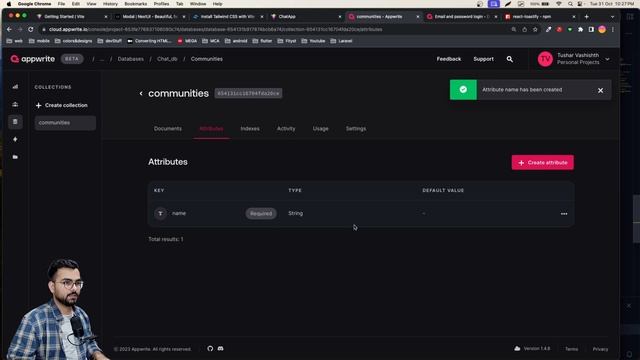Open the Terms link in the footer
640x360 pixels.
pyautogui.click(x=571, y=349)
